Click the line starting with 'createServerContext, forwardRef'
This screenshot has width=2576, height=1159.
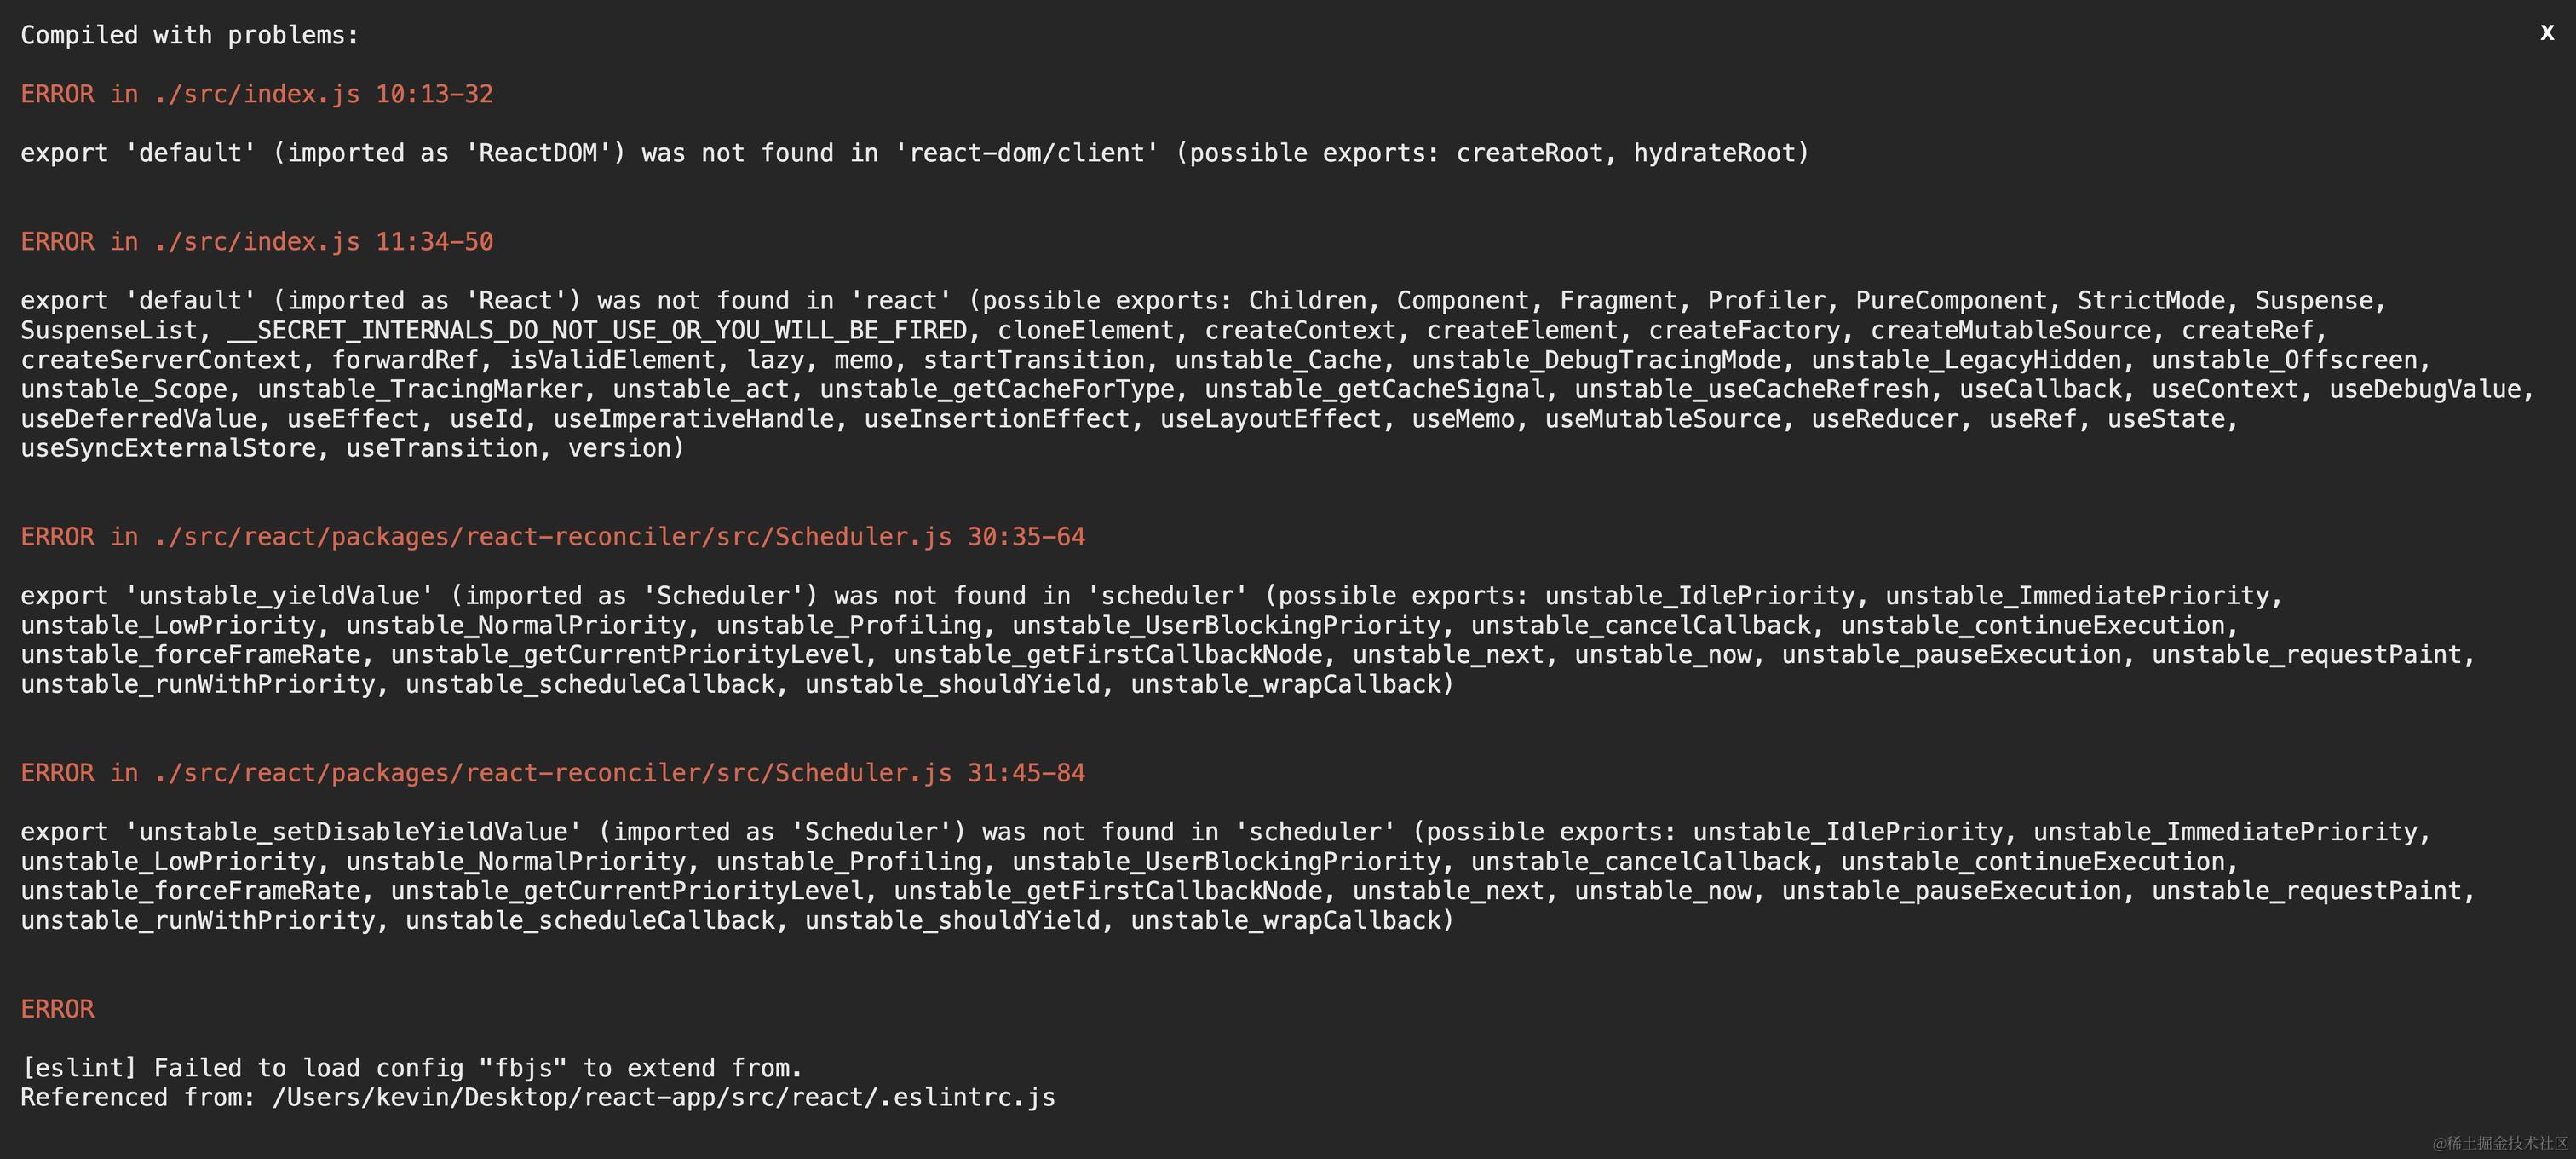(1226, 360)
